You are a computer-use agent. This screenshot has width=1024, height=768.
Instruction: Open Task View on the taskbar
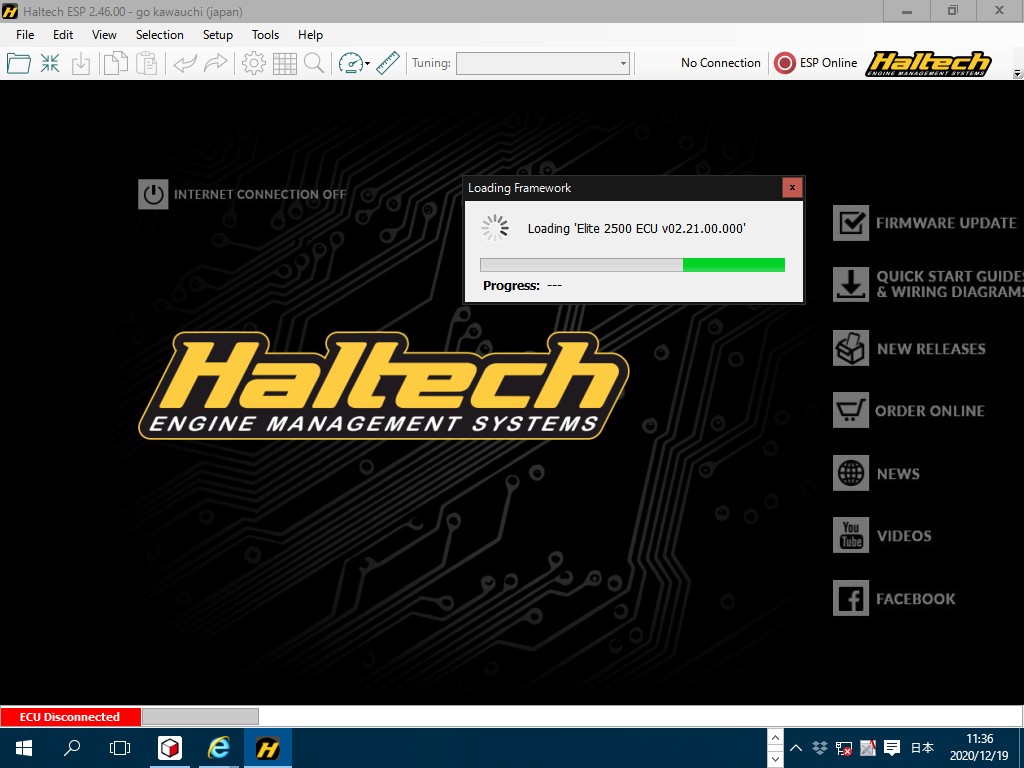120,748
